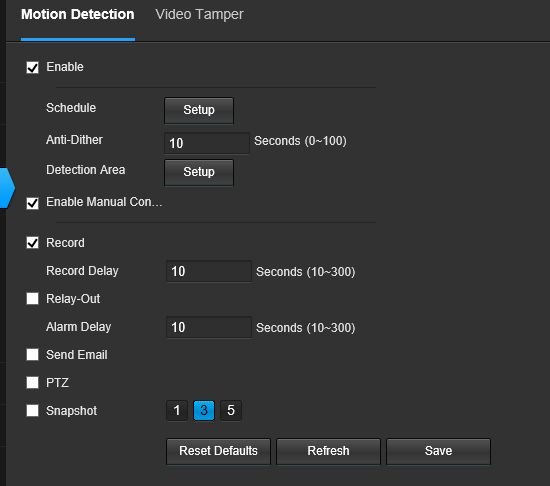Click the blue sidebar arrow marker
550x486 pixels.
(7, 188)
